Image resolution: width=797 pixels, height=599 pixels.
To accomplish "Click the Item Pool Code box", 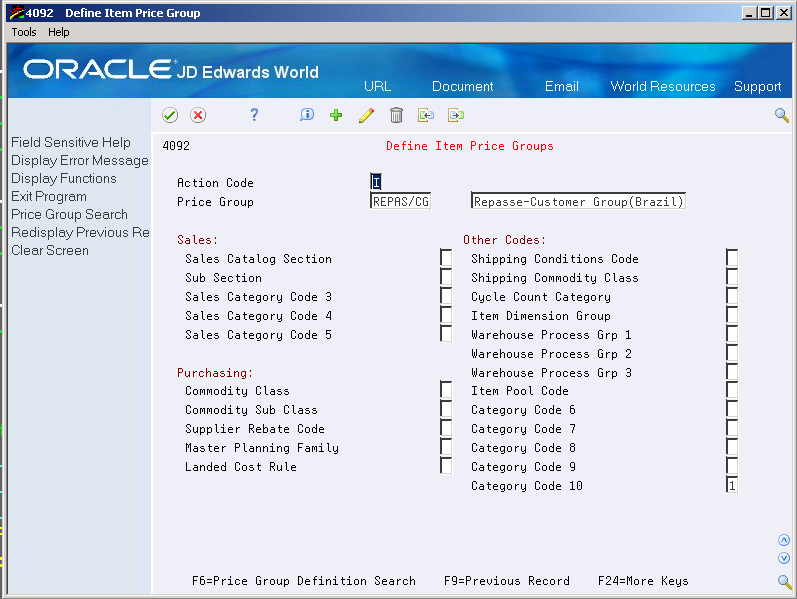I will (732, 390).
